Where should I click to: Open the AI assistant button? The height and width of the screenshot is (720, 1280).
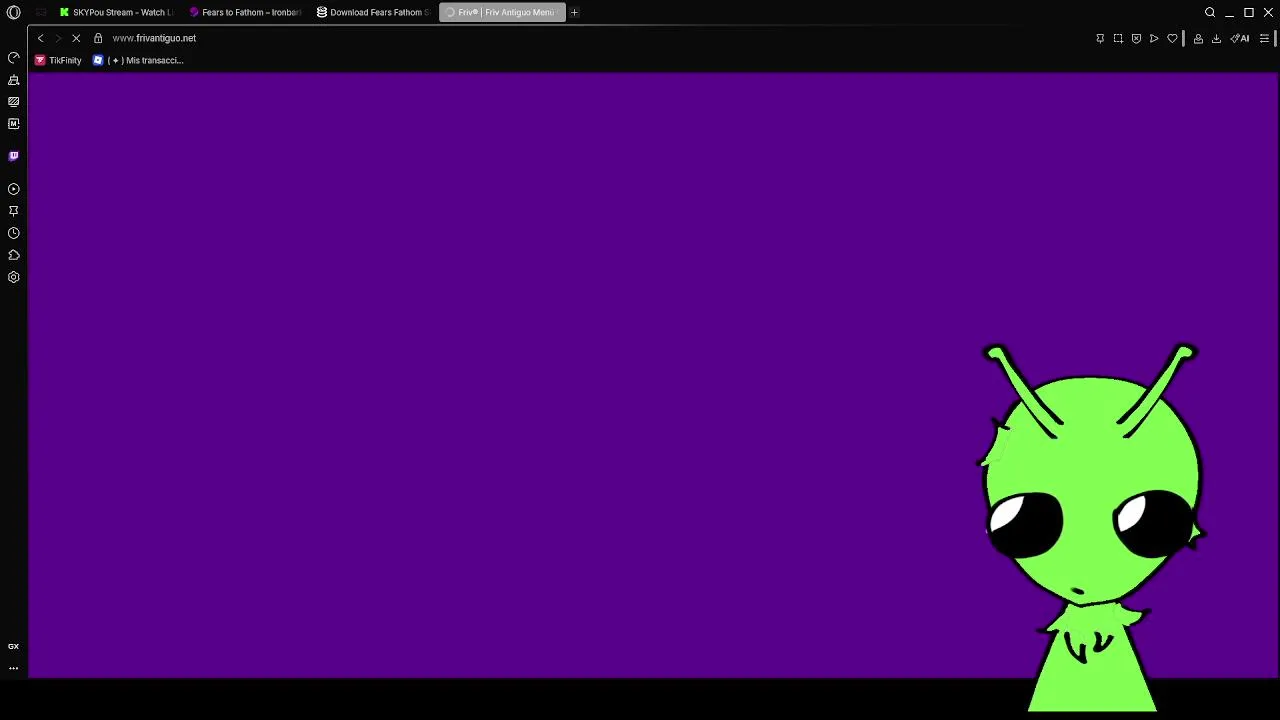pos(1240,38)
